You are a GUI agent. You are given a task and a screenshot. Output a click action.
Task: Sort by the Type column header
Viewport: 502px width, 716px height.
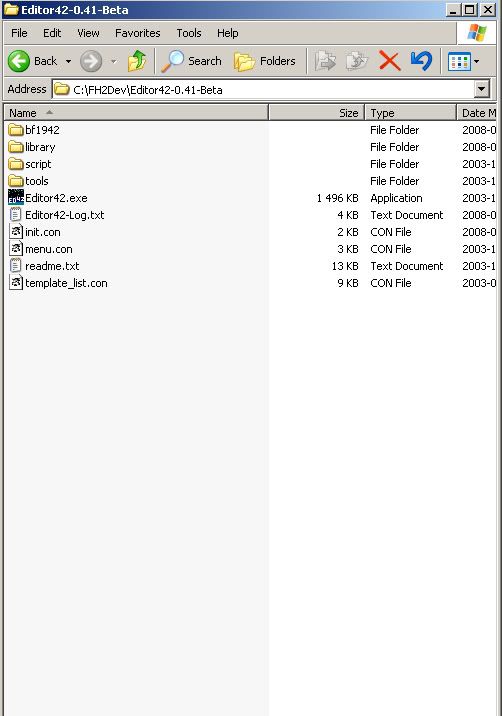tap(411, 113)
